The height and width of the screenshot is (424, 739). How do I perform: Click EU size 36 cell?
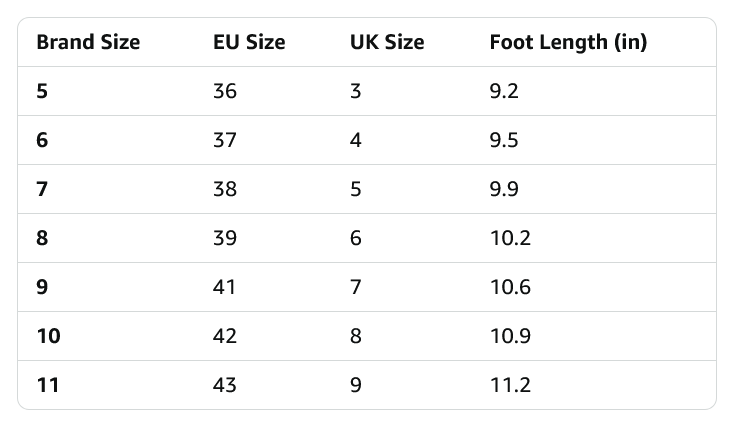coord(225,91)
